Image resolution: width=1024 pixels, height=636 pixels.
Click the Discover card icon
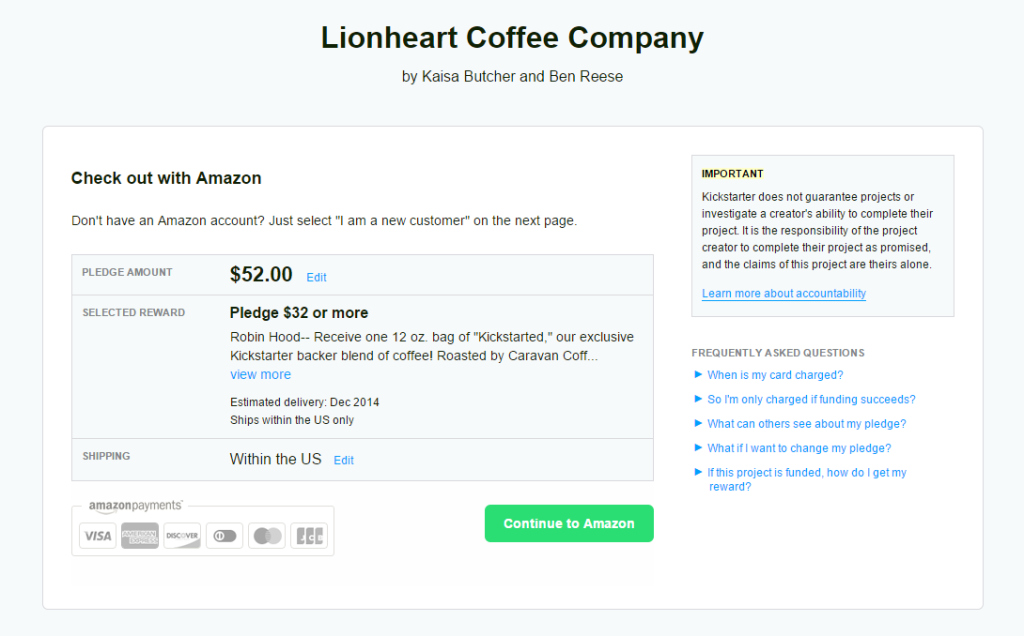(x=182, y=536)
